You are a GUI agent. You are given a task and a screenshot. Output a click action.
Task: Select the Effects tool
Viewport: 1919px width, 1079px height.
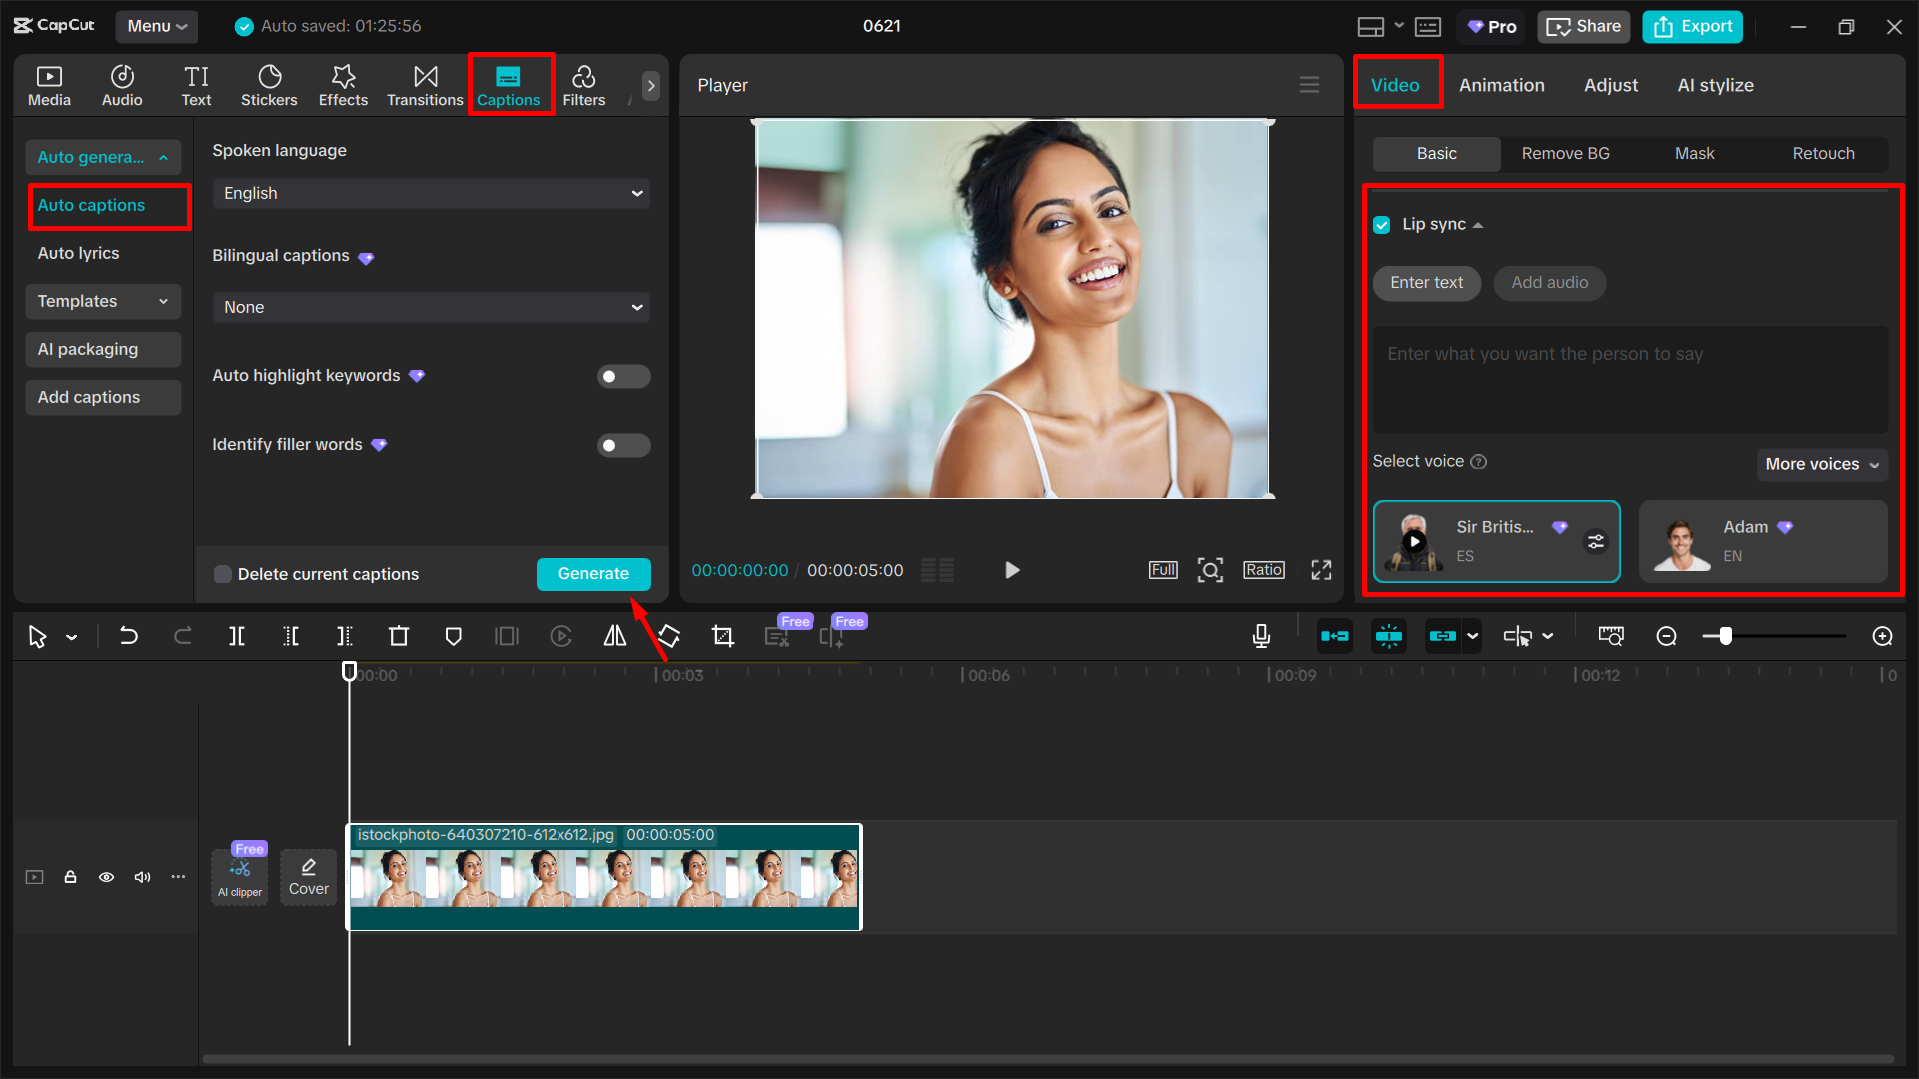343,85
